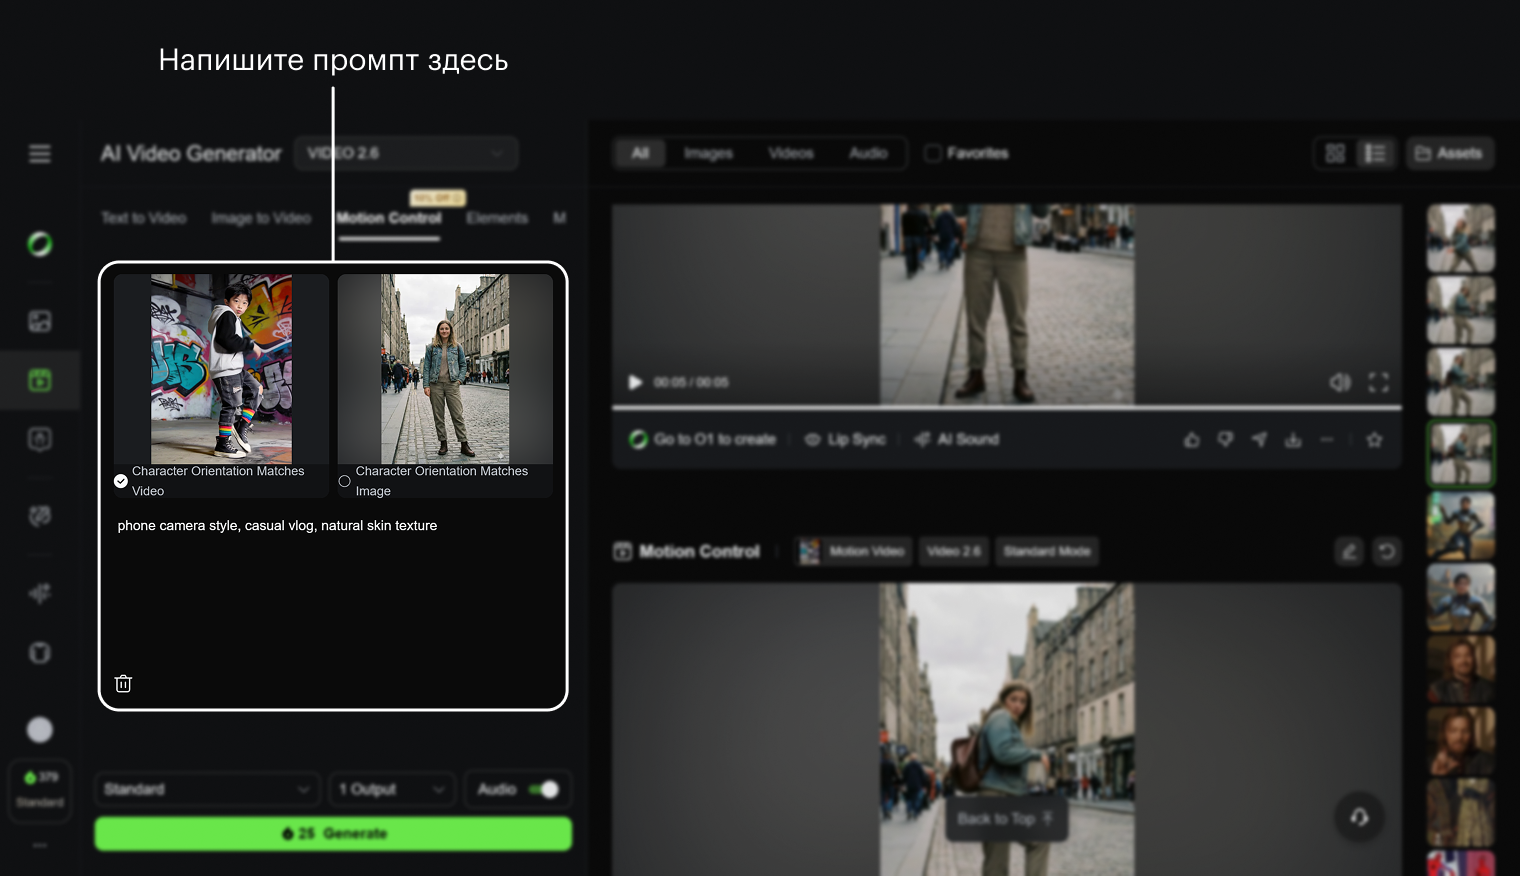Select the Videos filter tab

click(x=790, y=153)
